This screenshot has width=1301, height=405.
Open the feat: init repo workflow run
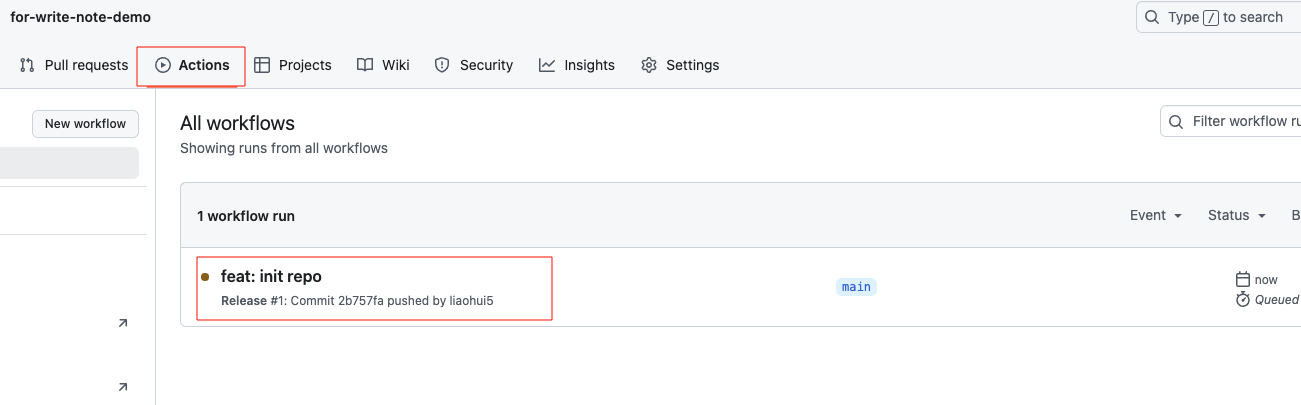(271, 276)
